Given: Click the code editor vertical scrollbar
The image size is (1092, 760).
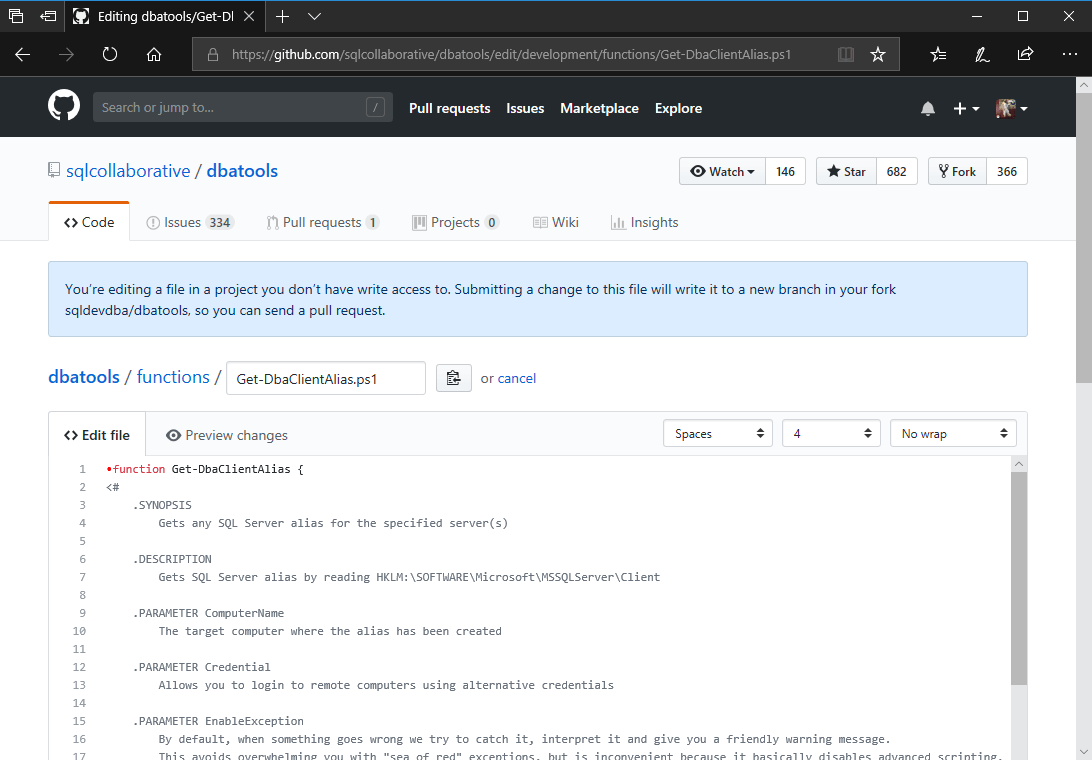Looking at the screenshot, I should click(1019, 580).
